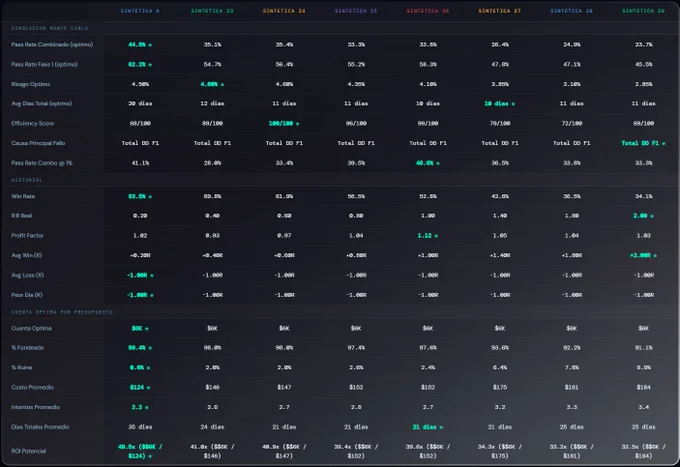Click the 12 dias Avg Dias Total value
680x467 pixels.
pyautogui.click(x=212, y=104)
